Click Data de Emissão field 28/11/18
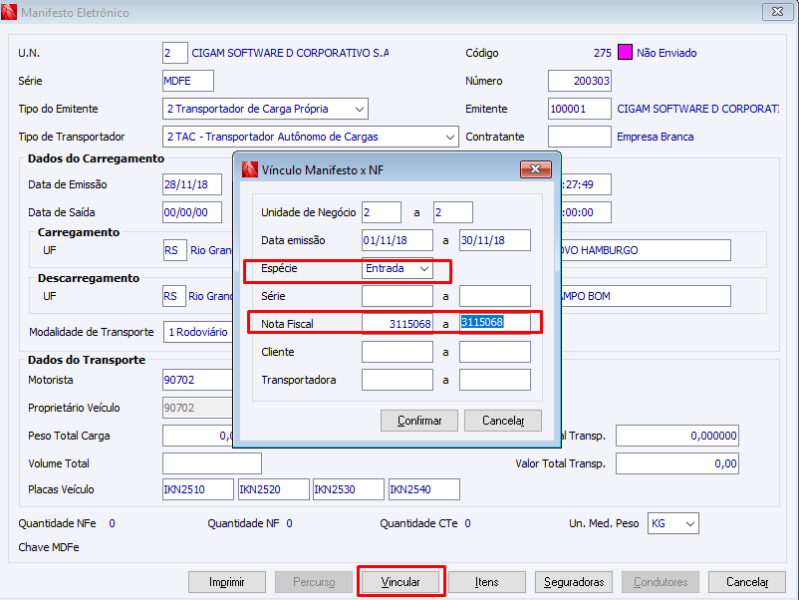 click(x=192, y=185)
